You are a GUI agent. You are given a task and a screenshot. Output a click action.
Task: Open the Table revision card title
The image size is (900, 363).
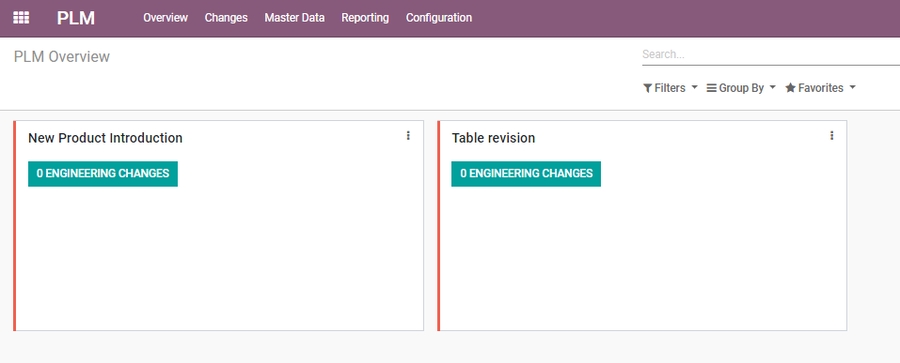(x=493, y=138)
